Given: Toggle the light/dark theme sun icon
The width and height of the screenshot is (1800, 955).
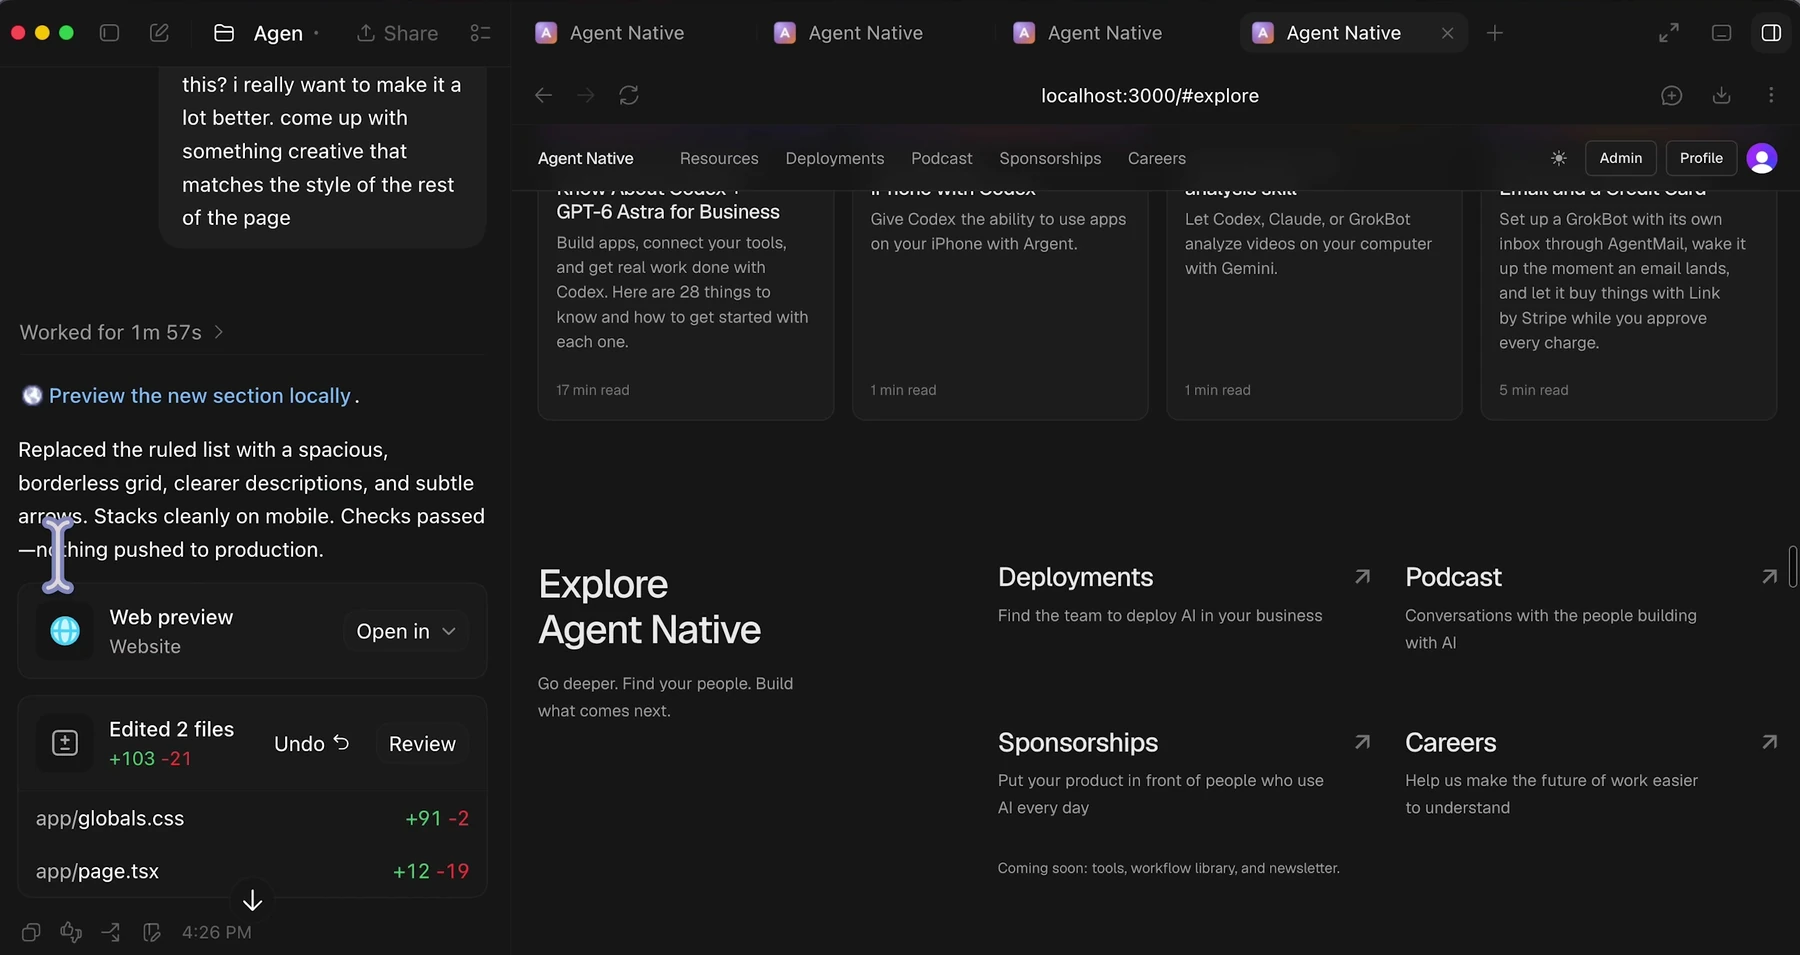Looking at the screenshot, I should click(1559, 158).
